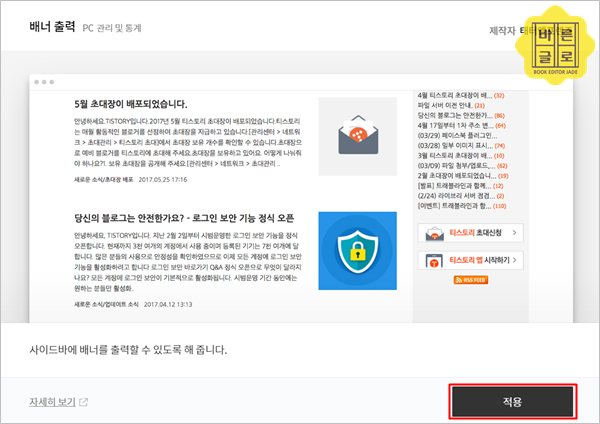This screenshot has width=600, height=424.
Task: Click the envelope invitation thumbnail image
Action: [357, 136]
